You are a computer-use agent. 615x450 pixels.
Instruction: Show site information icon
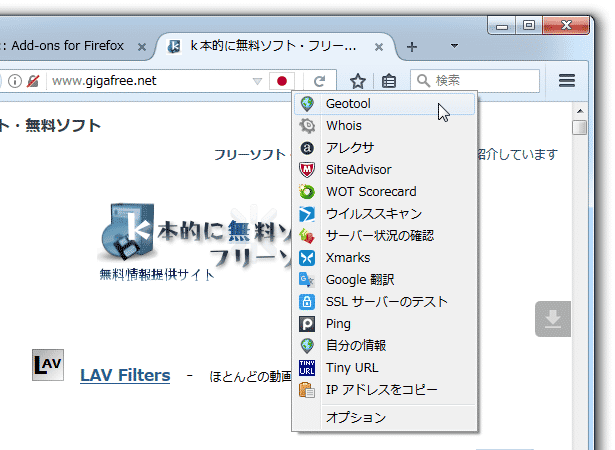pyautogui.click(x=15, y=81)
